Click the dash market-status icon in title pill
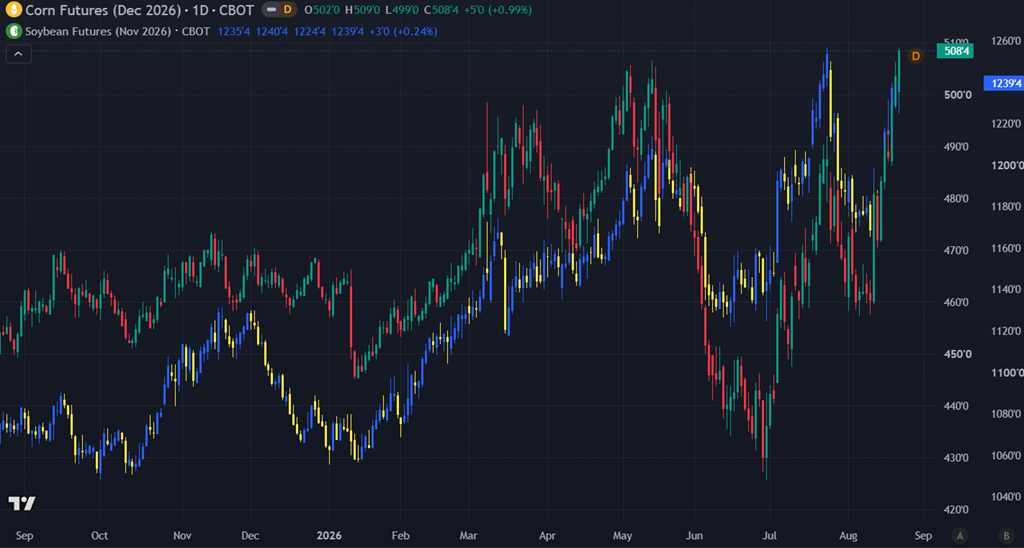This screenshot has height=548, width=1024. (x=271, y=10)
